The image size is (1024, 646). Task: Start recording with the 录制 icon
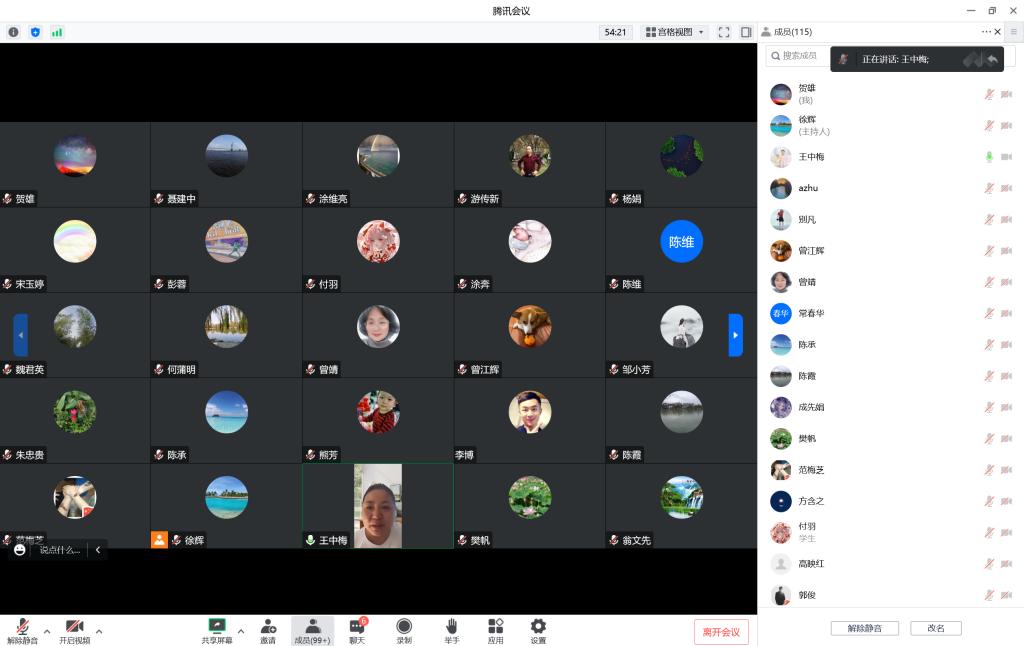(x=404, y=627)
